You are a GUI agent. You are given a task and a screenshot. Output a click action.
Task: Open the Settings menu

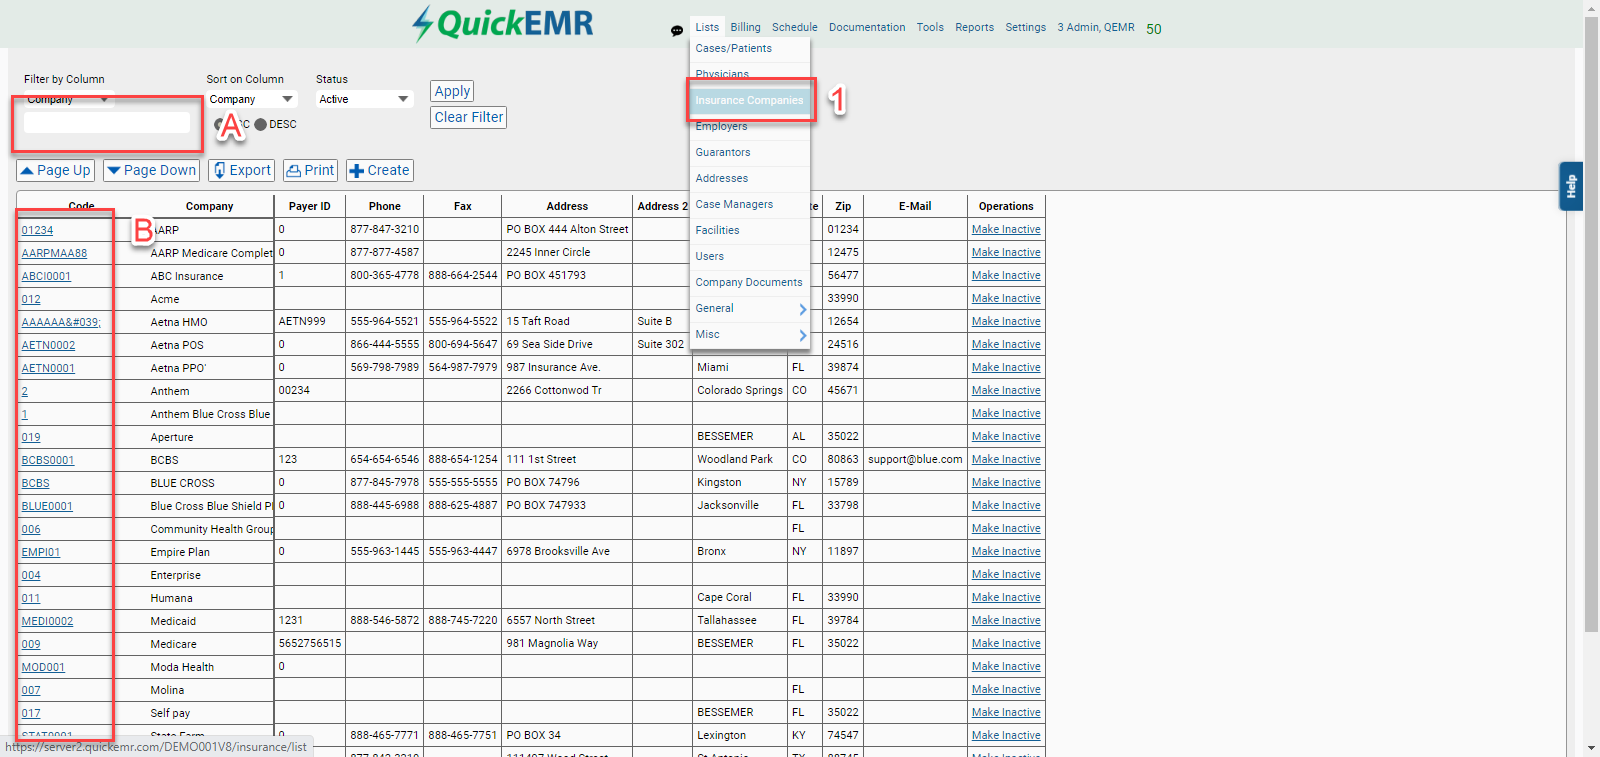pyautogui.click(x=1025, y=27)
